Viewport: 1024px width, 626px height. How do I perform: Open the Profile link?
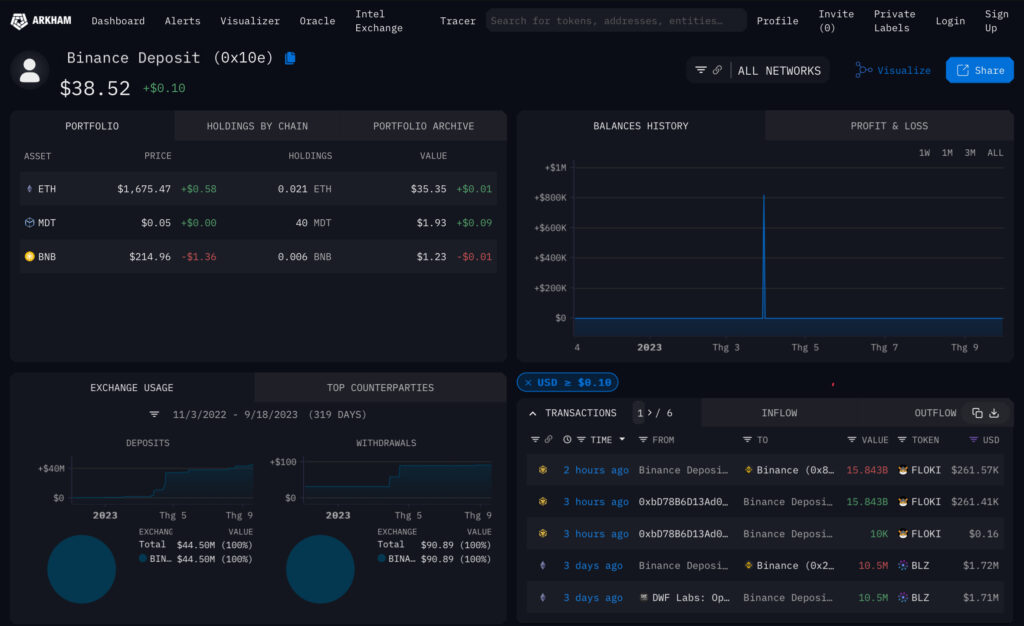[x=777, y=21]
